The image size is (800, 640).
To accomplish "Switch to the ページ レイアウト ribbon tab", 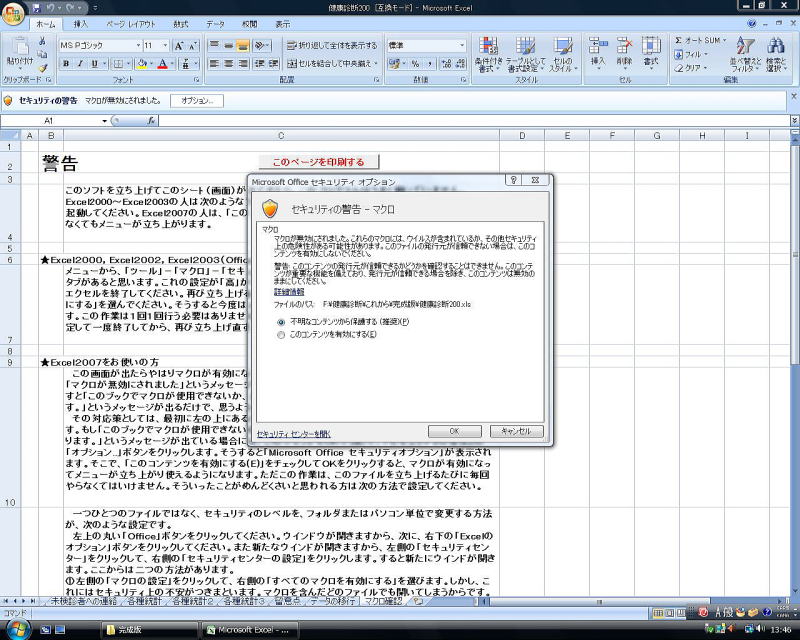I will [x=131, y=24].
